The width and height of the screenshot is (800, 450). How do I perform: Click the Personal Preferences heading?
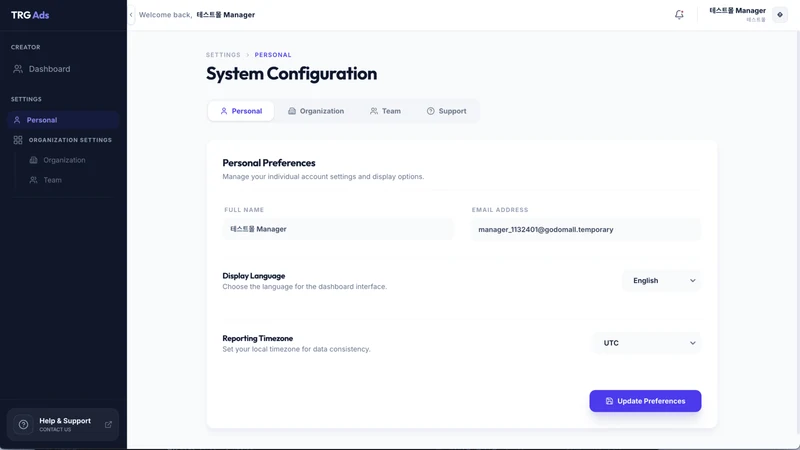coord(269,163)
